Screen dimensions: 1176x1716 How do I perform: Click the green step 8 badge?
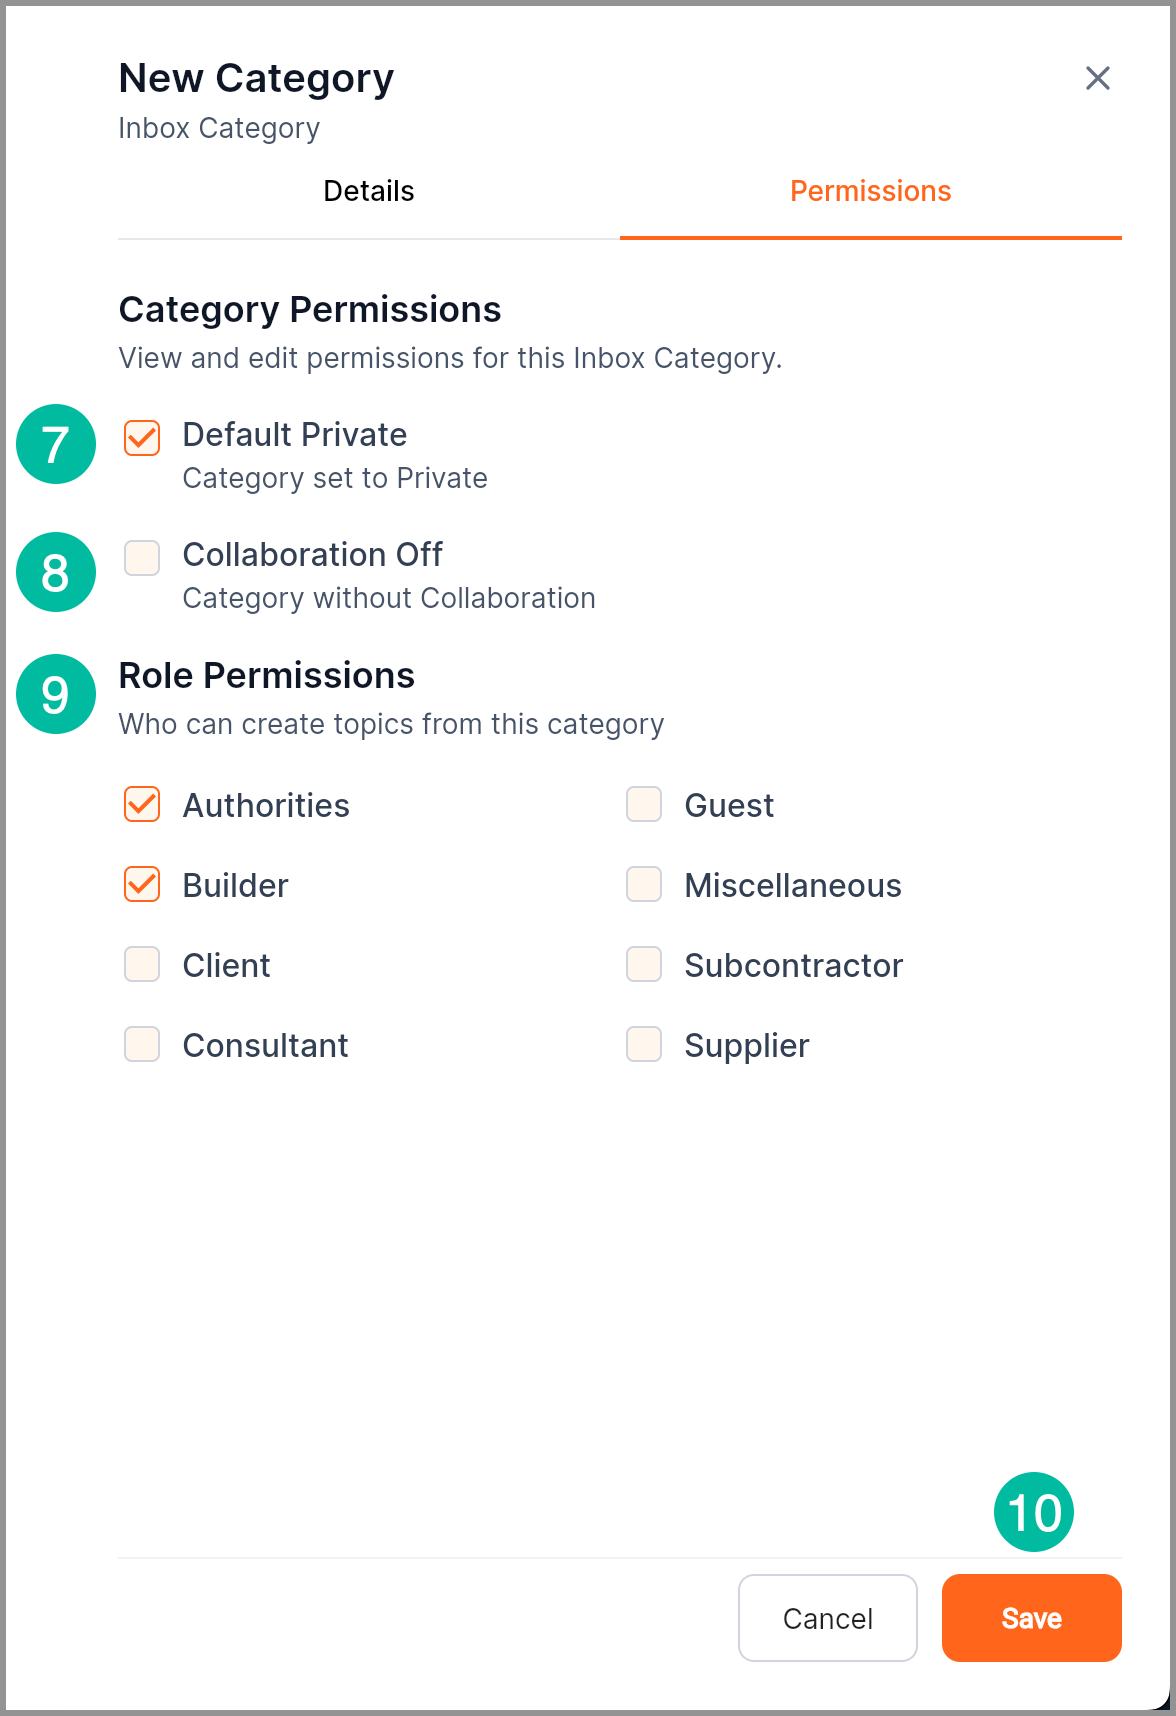[x=56, y=572]
